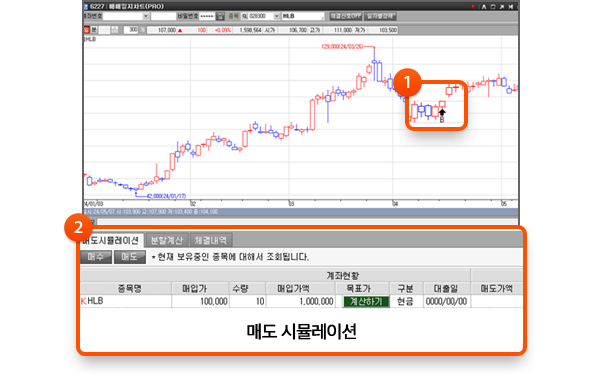Click the blue OHLC info bar below chart
600x376 pixels.
301,212
